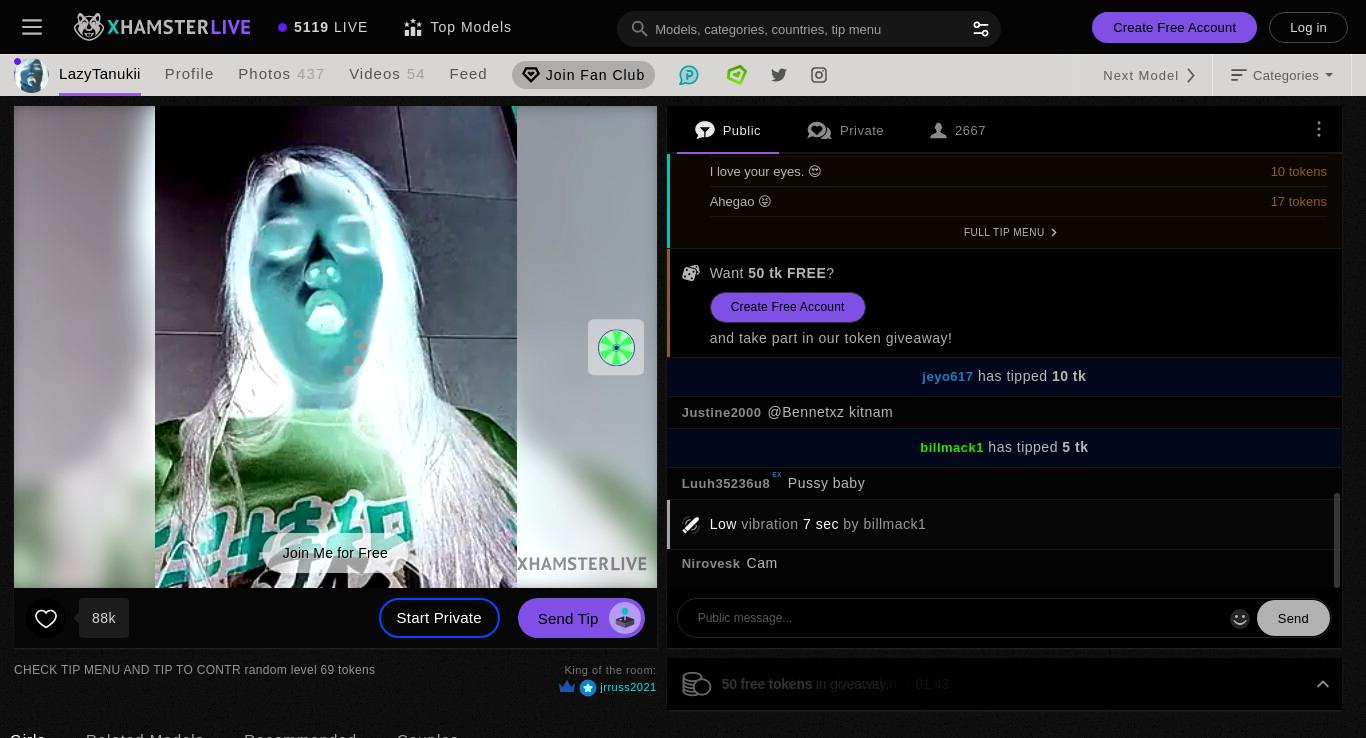Go to Next Model

click(1150, 75)
